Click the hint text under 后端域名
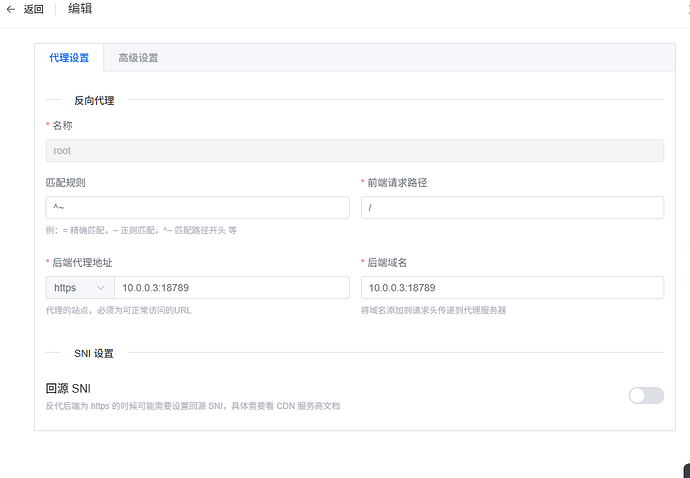The height and width of the screenshot is (478, 690). pos(433,310)
